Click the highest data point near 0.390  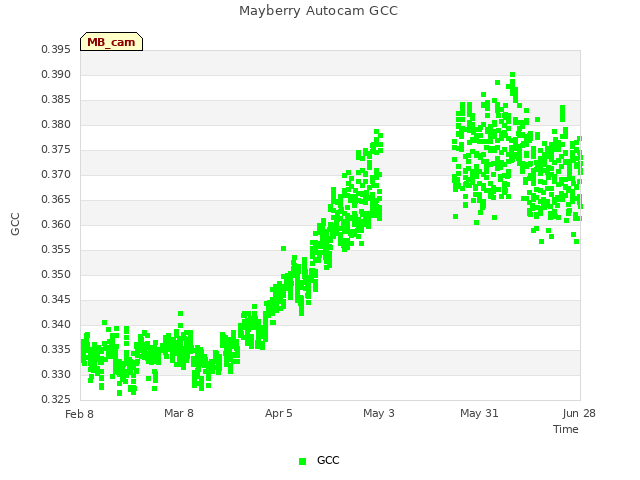[x=513, y=75]
